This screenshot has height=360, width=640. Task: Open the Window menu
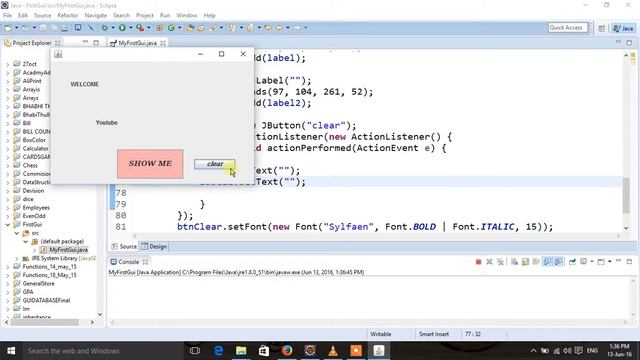coord(187,15)
